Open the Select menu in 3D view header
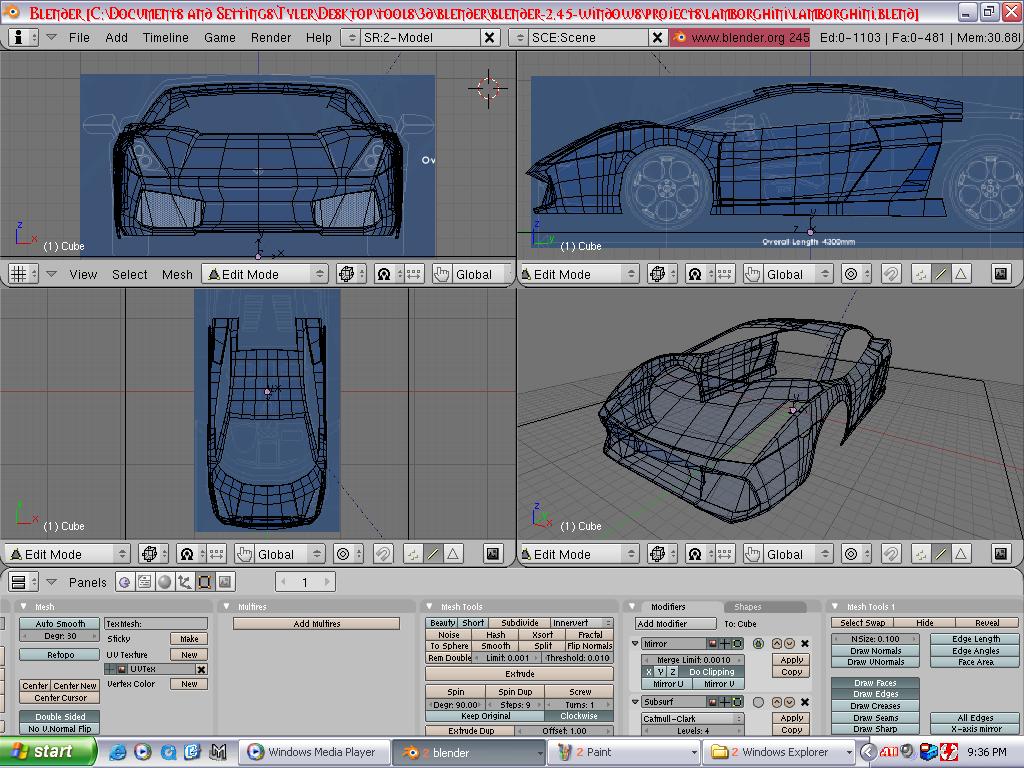The height and width of the screenshot is (768, 1024). click(129, 274)
